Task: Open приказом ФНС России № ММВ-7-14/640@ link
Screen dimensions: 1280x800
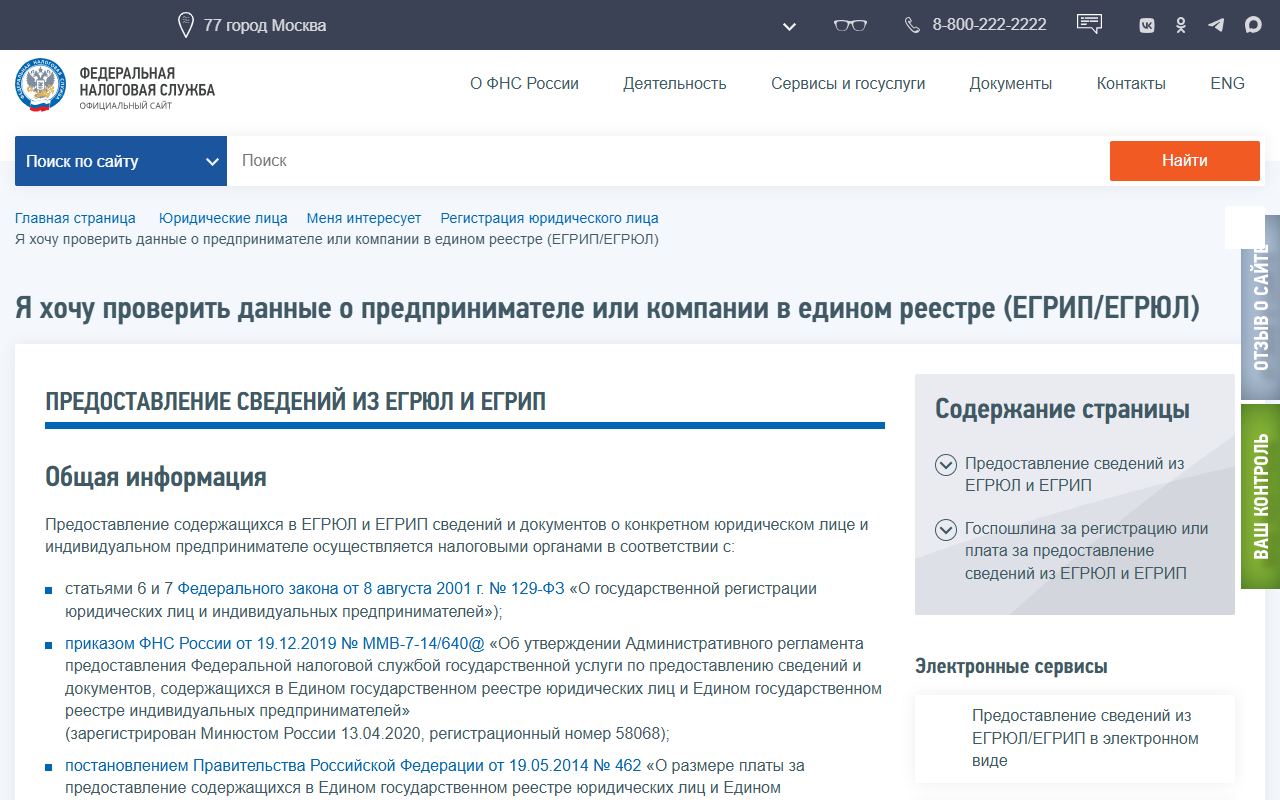Action: [275, 644]
